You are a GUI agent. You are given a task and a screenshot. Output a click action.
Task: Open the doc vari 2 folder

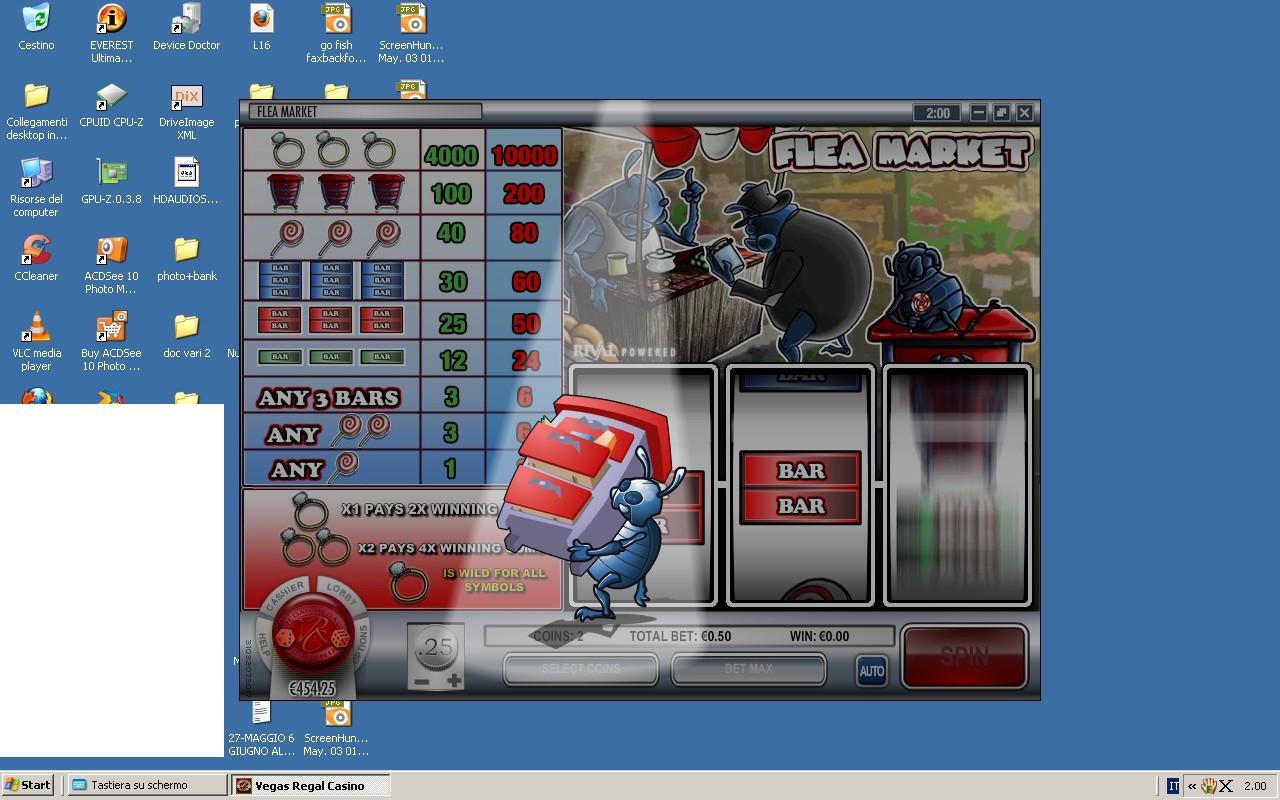[186, 336]
